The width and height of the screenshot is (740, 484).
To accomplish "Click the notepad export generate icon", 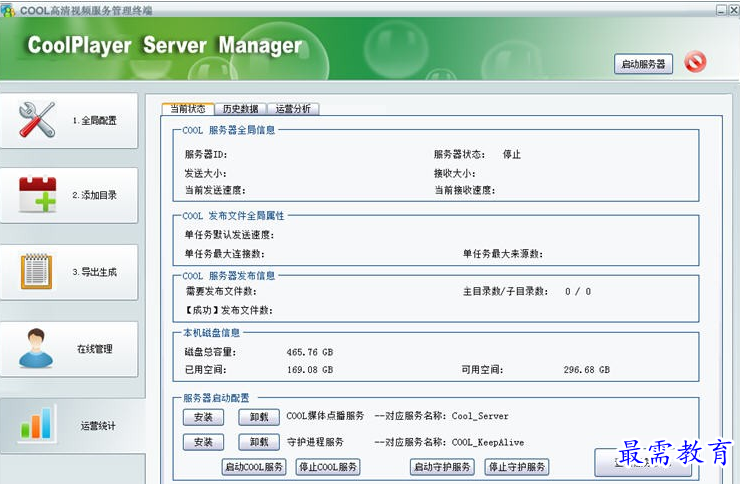I will pyautogui.click(x=36, y=271).
